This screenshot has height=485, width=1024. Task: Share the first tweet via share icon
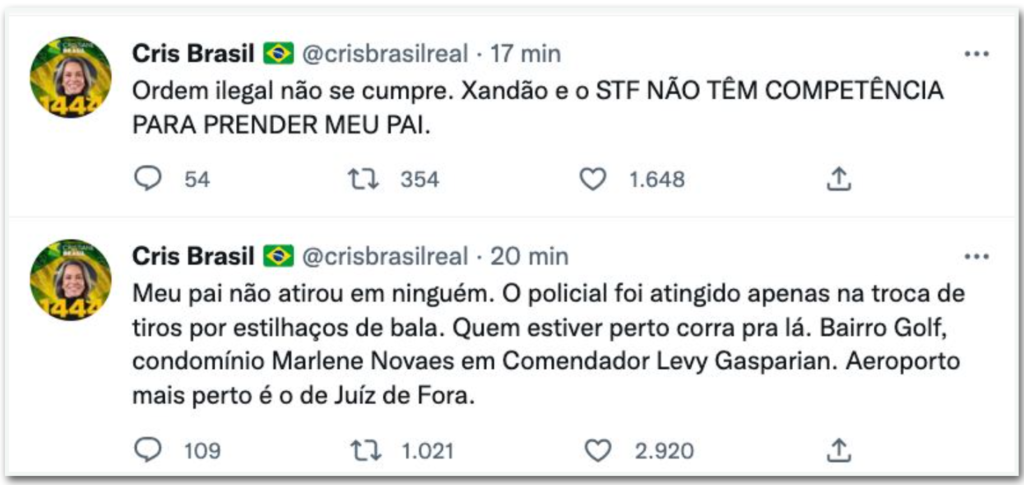click(840, 179)
